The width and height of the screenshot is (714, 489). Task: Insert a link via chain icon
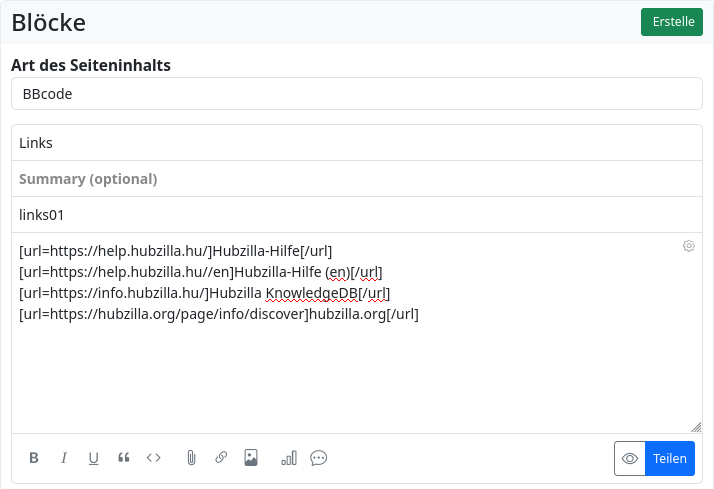[221, 458]
